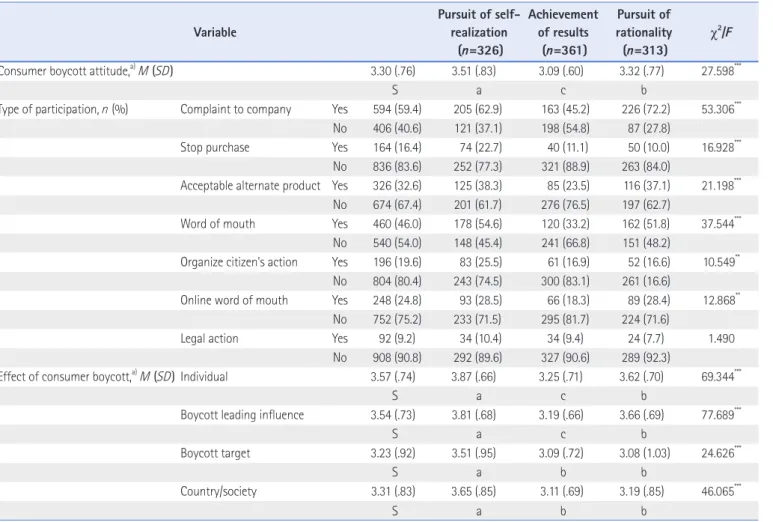Select the cell "3.08 (1.03)"
Image resolution: width=773 pixels, height=522 pixels.
[x=645, y=453]
